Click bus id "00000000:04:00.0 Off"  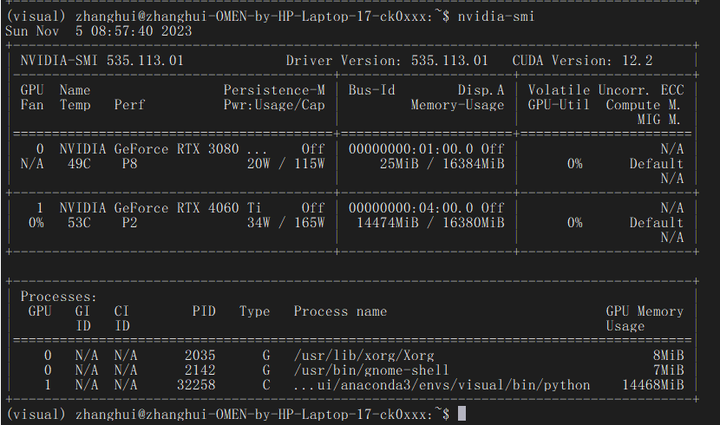click(x=426, y=208)
